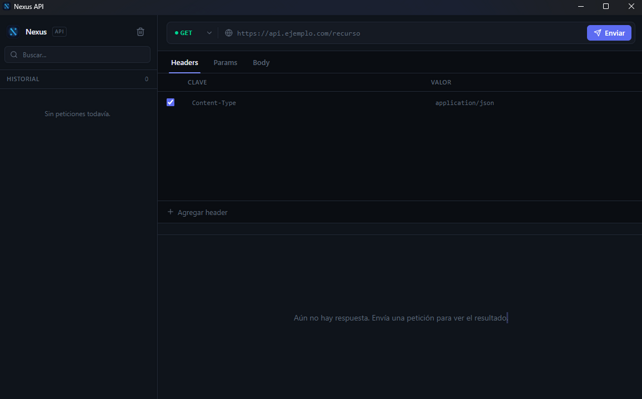The height and width of the screenshot is (399, 642).
Task: Click the Nexus logo icon in sidebar
Action: [x=14, y=32]
